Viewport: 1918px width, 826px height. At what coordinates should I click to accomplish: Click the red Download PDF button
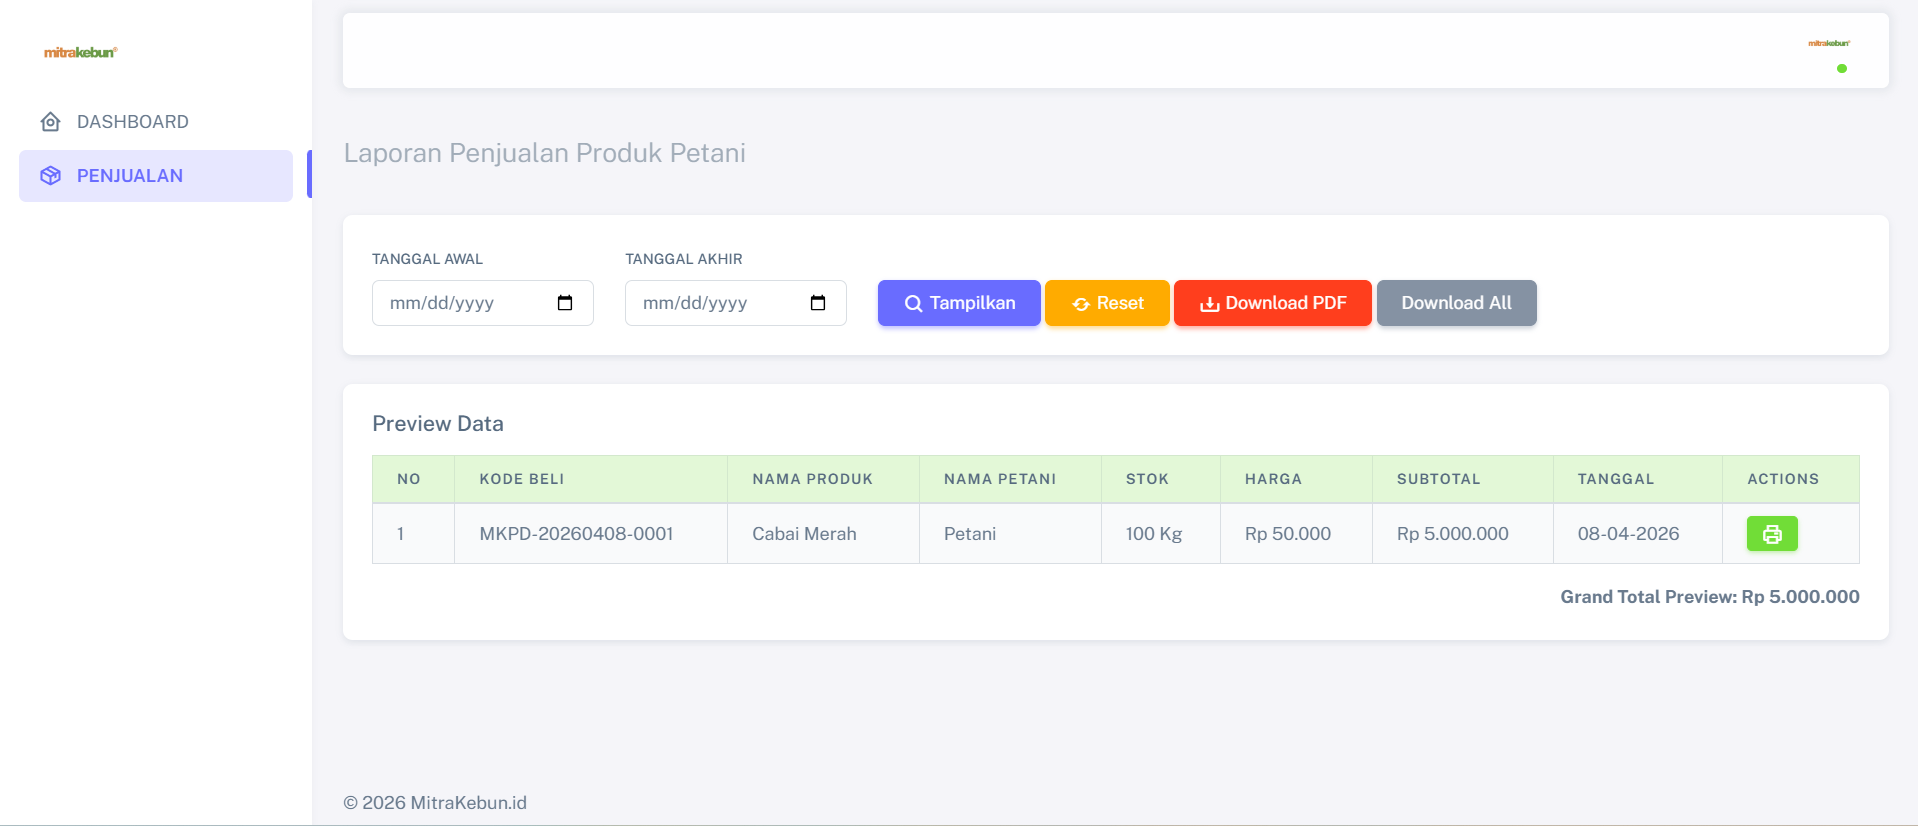pos(1273,303)
